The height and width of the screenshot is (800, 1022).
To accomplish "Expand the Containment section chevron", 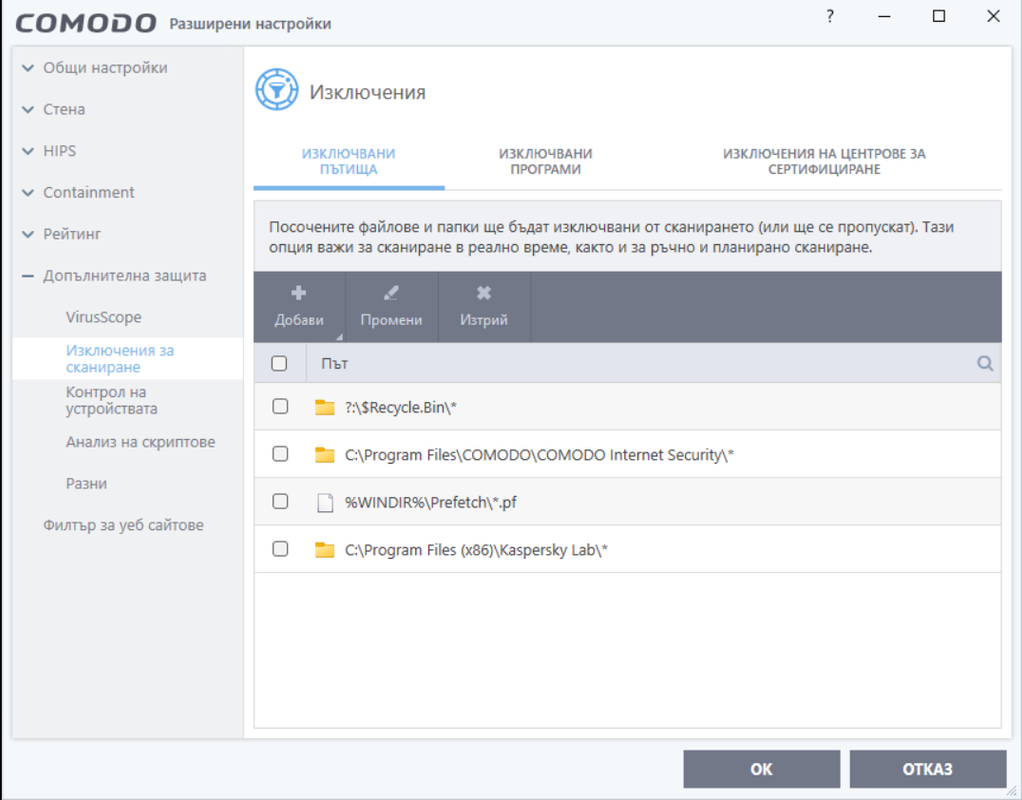I will click(27, 193).
